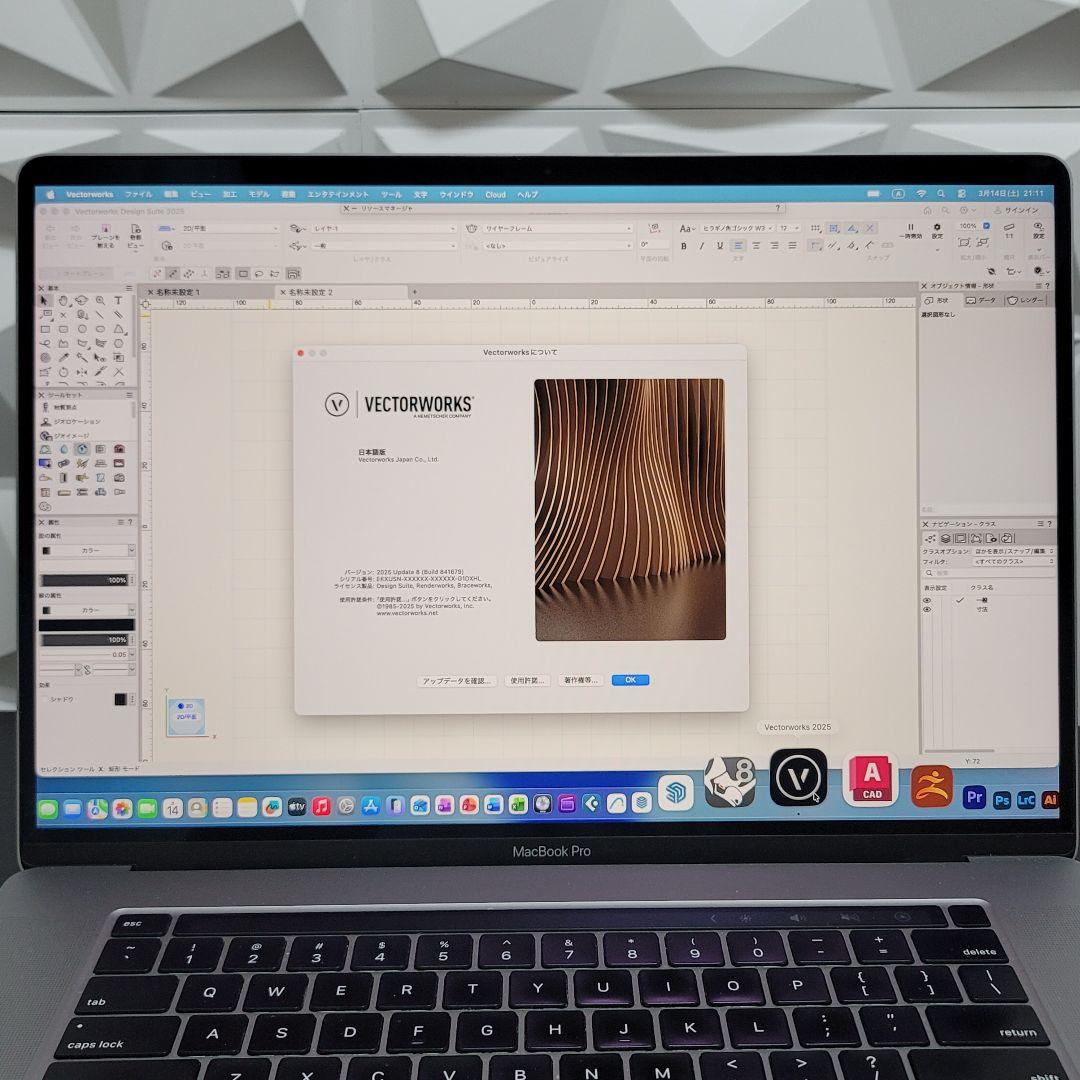Open the 2D/平面 plane dropdown
This screenshot has height=1080, width=1080.
point(229,228)
